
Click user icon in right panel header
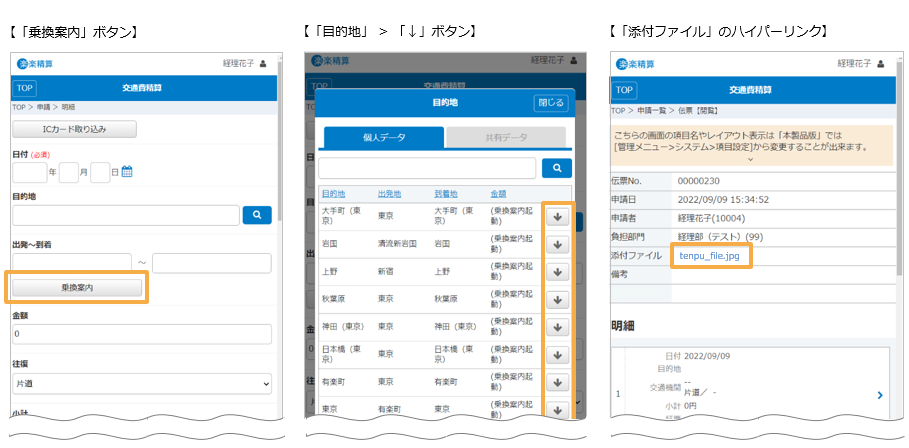coord(879,64)
